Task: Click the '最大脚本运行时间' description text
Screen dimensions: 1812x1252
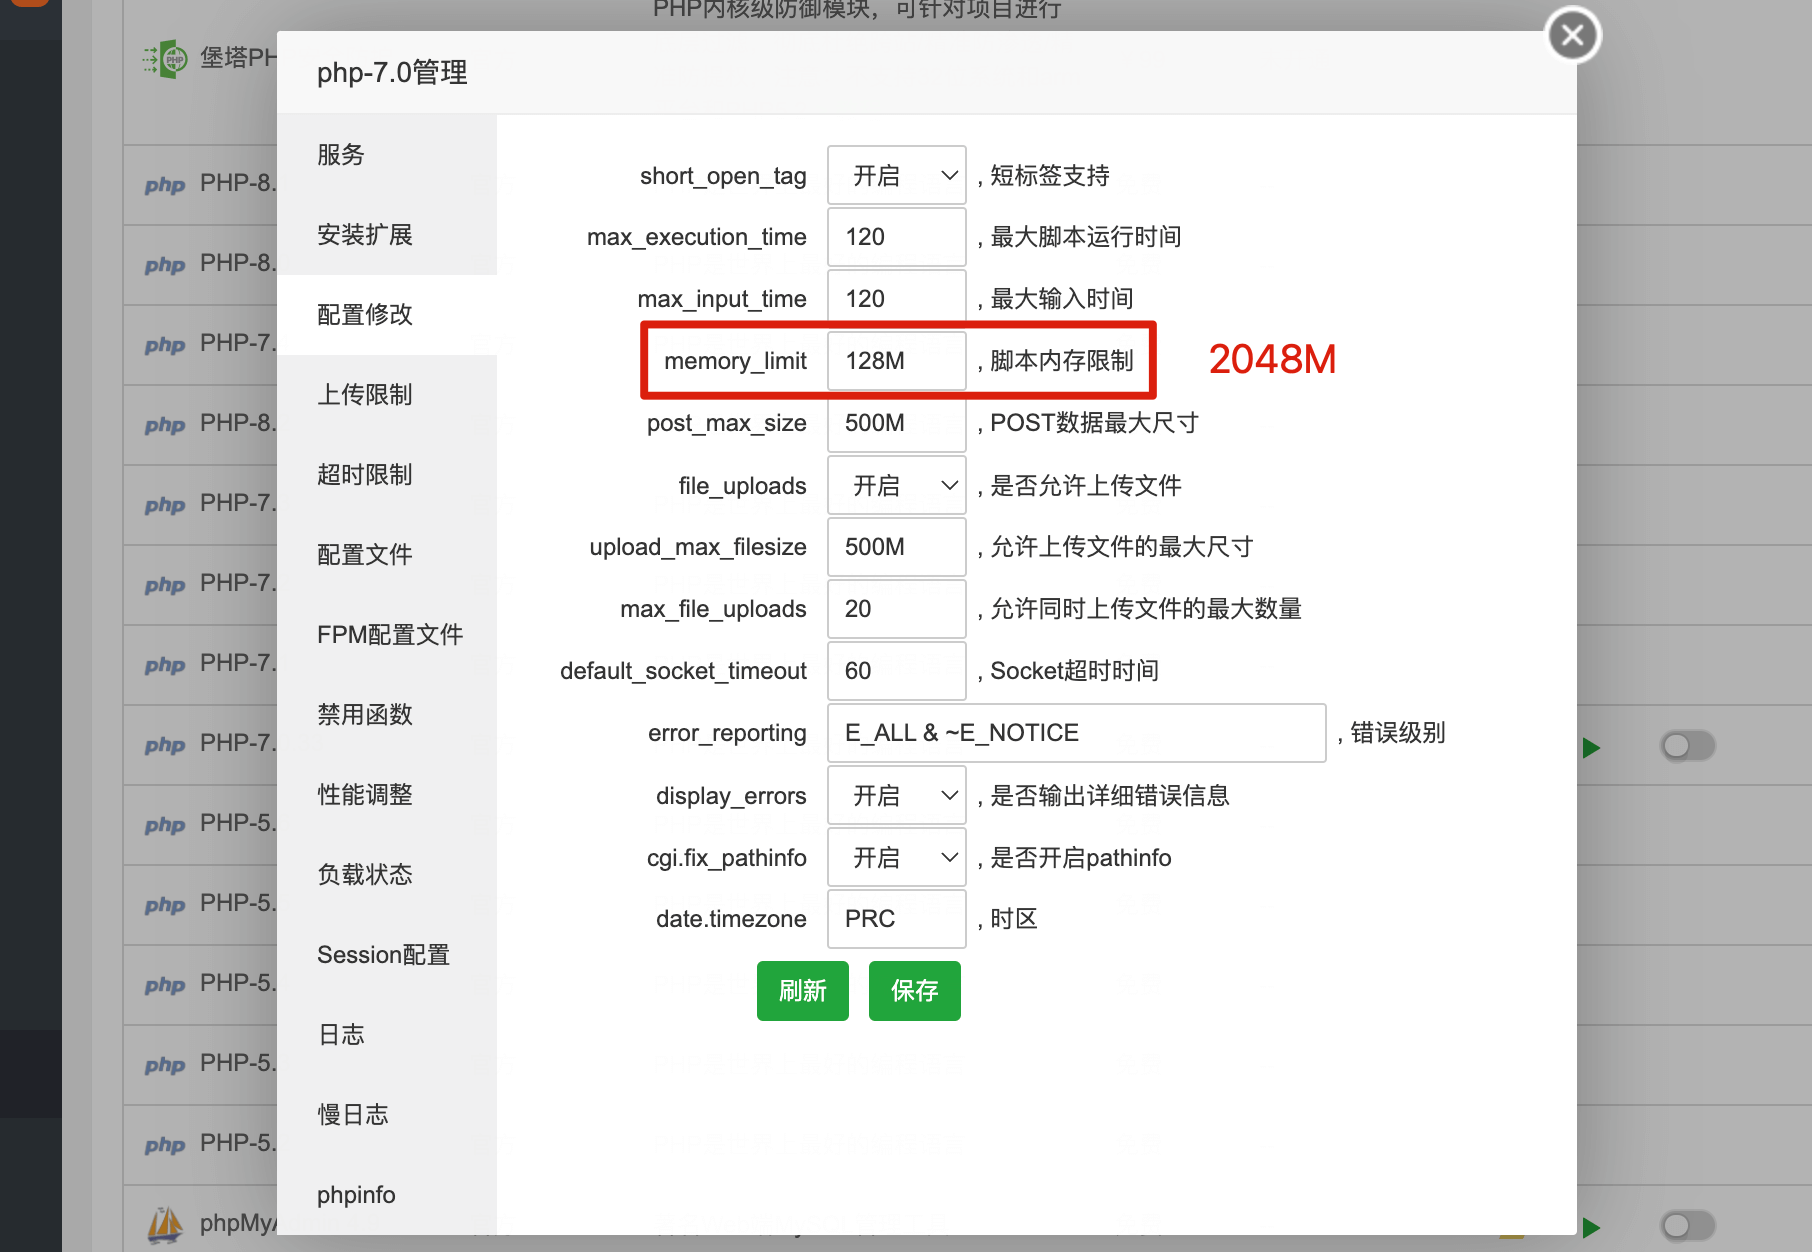Action: [x=1086, y=237]
